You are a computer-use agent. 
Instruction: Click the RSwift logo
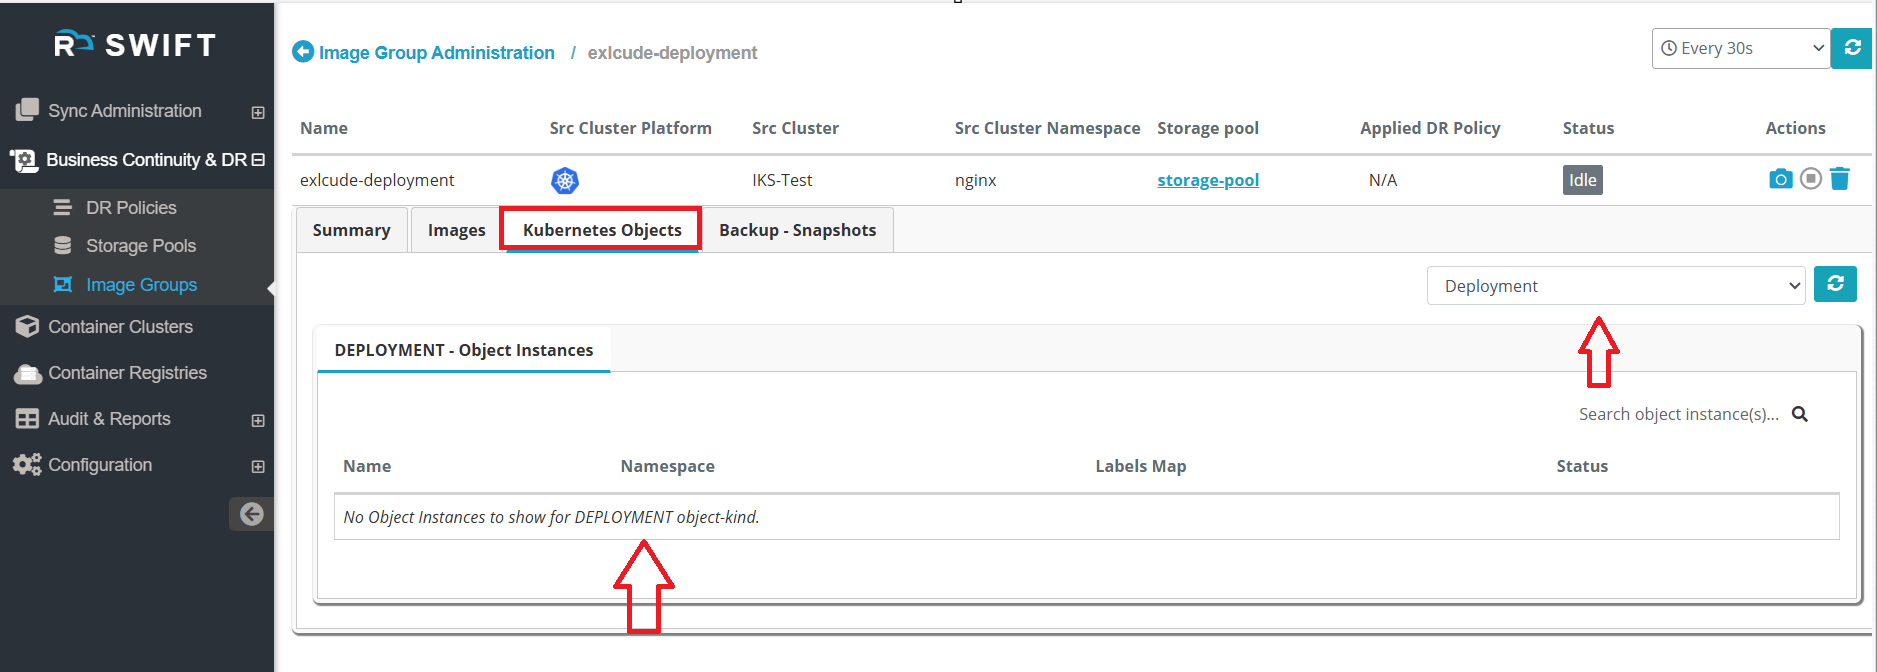click(x=135, y=44)
